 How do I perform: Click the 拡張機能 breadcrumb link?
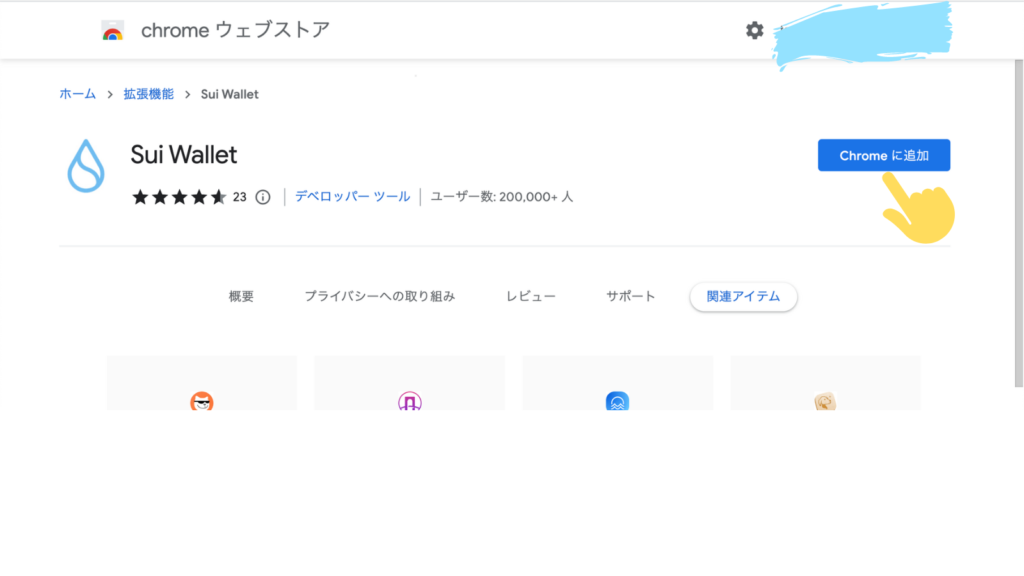tap(149, 94)
